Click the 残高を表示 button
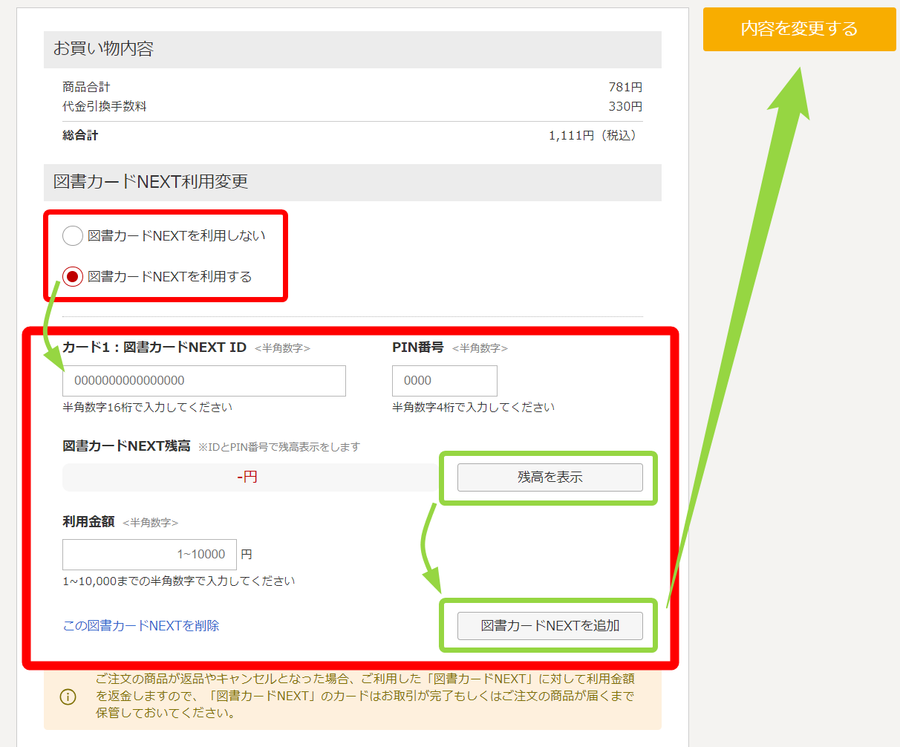Image resolution: width=900 pixels, height=747 pixels. pyautogui.click(x=550, y=477)
